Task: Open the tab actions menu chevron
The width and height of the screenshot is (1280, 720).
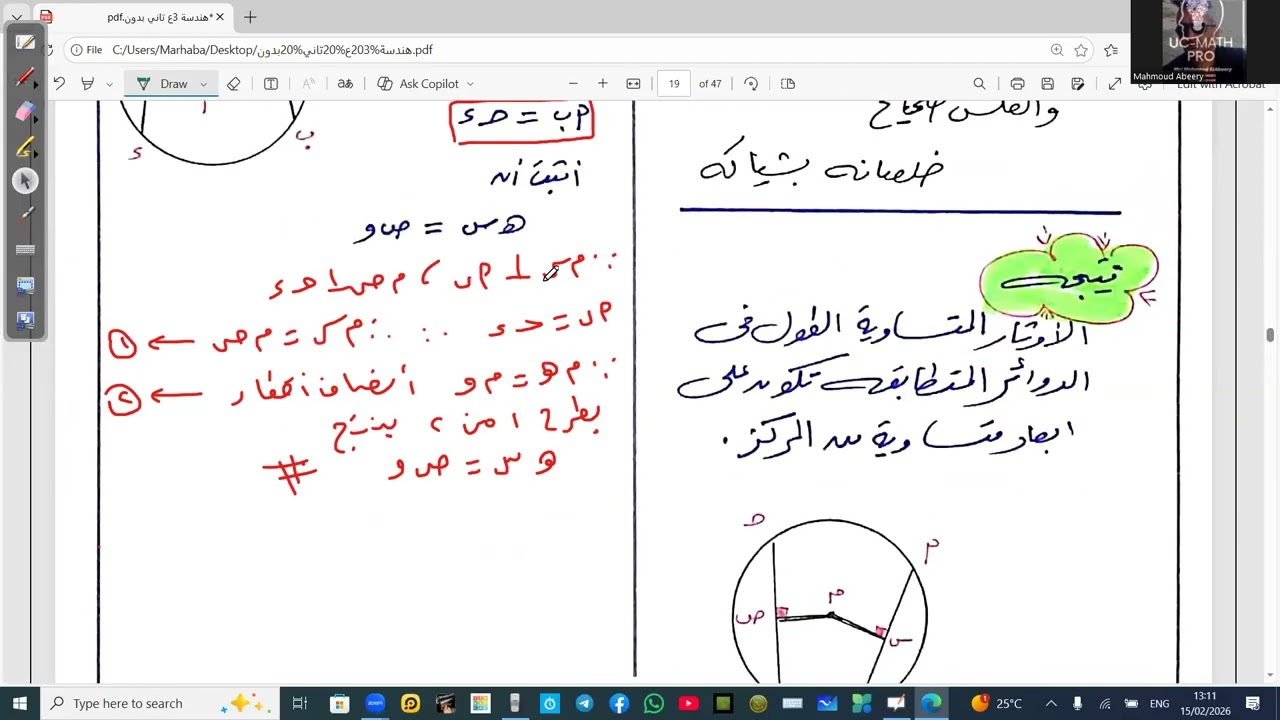Action: 17,17
